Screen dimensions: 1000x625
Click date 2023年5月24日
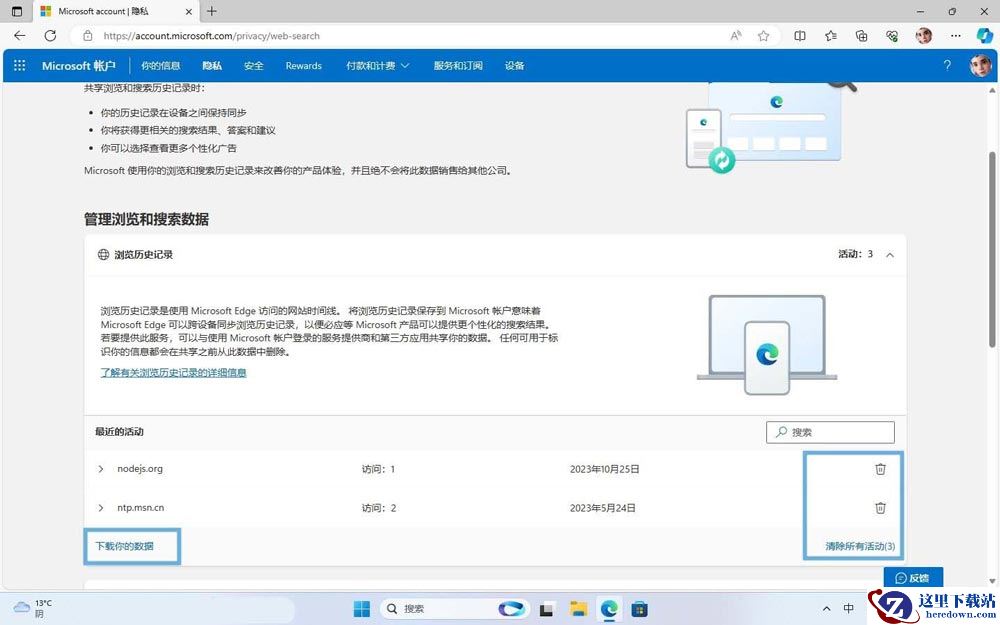602,508
